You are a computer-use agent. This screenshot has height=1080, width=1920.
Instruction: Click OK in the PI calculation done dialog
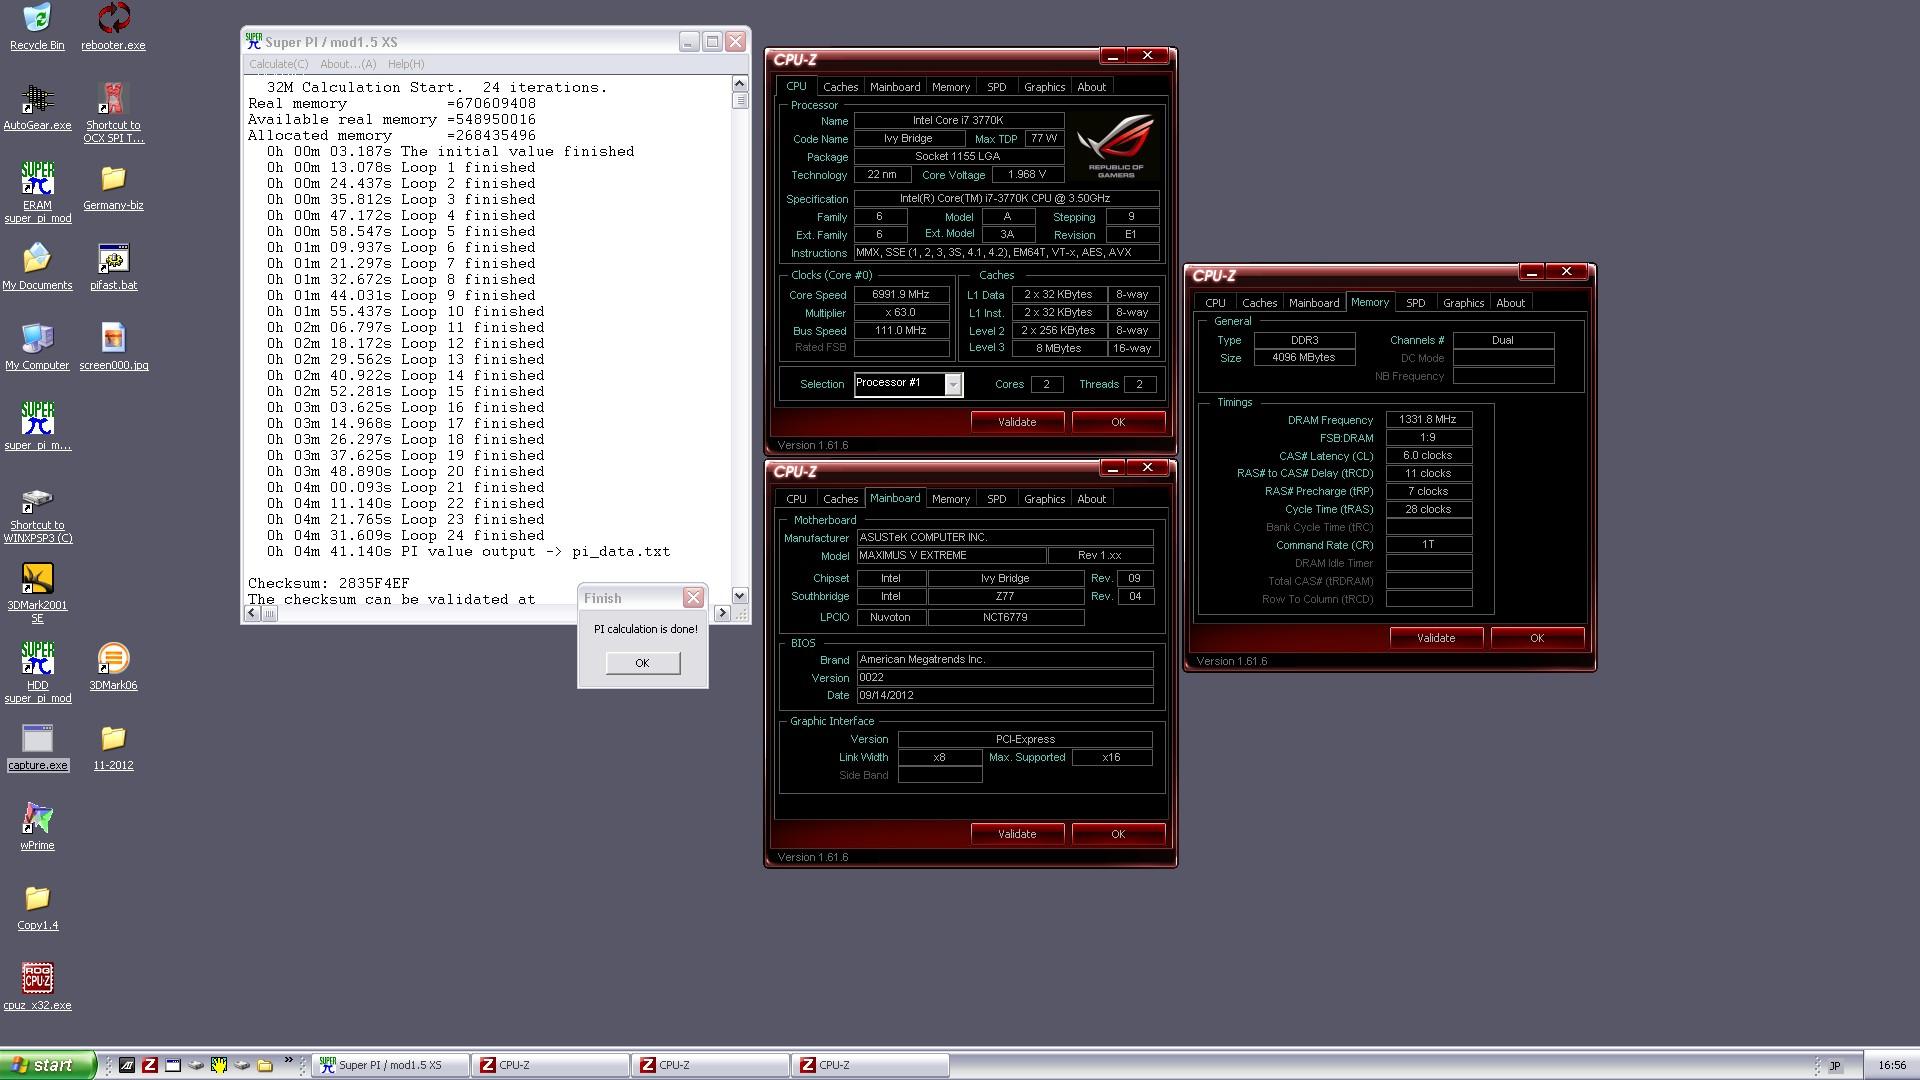(642, 663)
